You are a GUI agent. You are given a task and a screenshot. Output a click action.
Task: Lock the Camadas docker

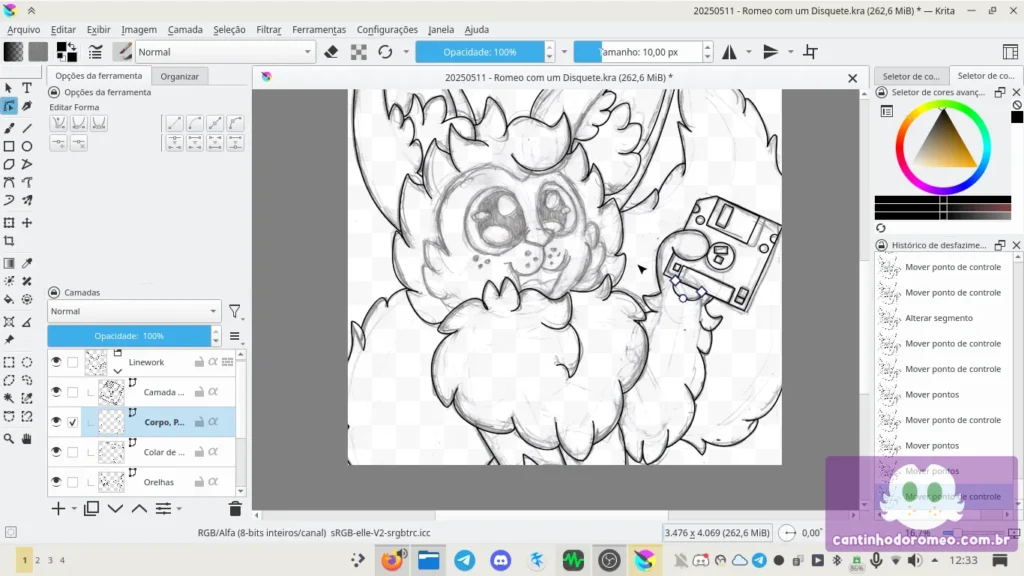coord(54,293)
